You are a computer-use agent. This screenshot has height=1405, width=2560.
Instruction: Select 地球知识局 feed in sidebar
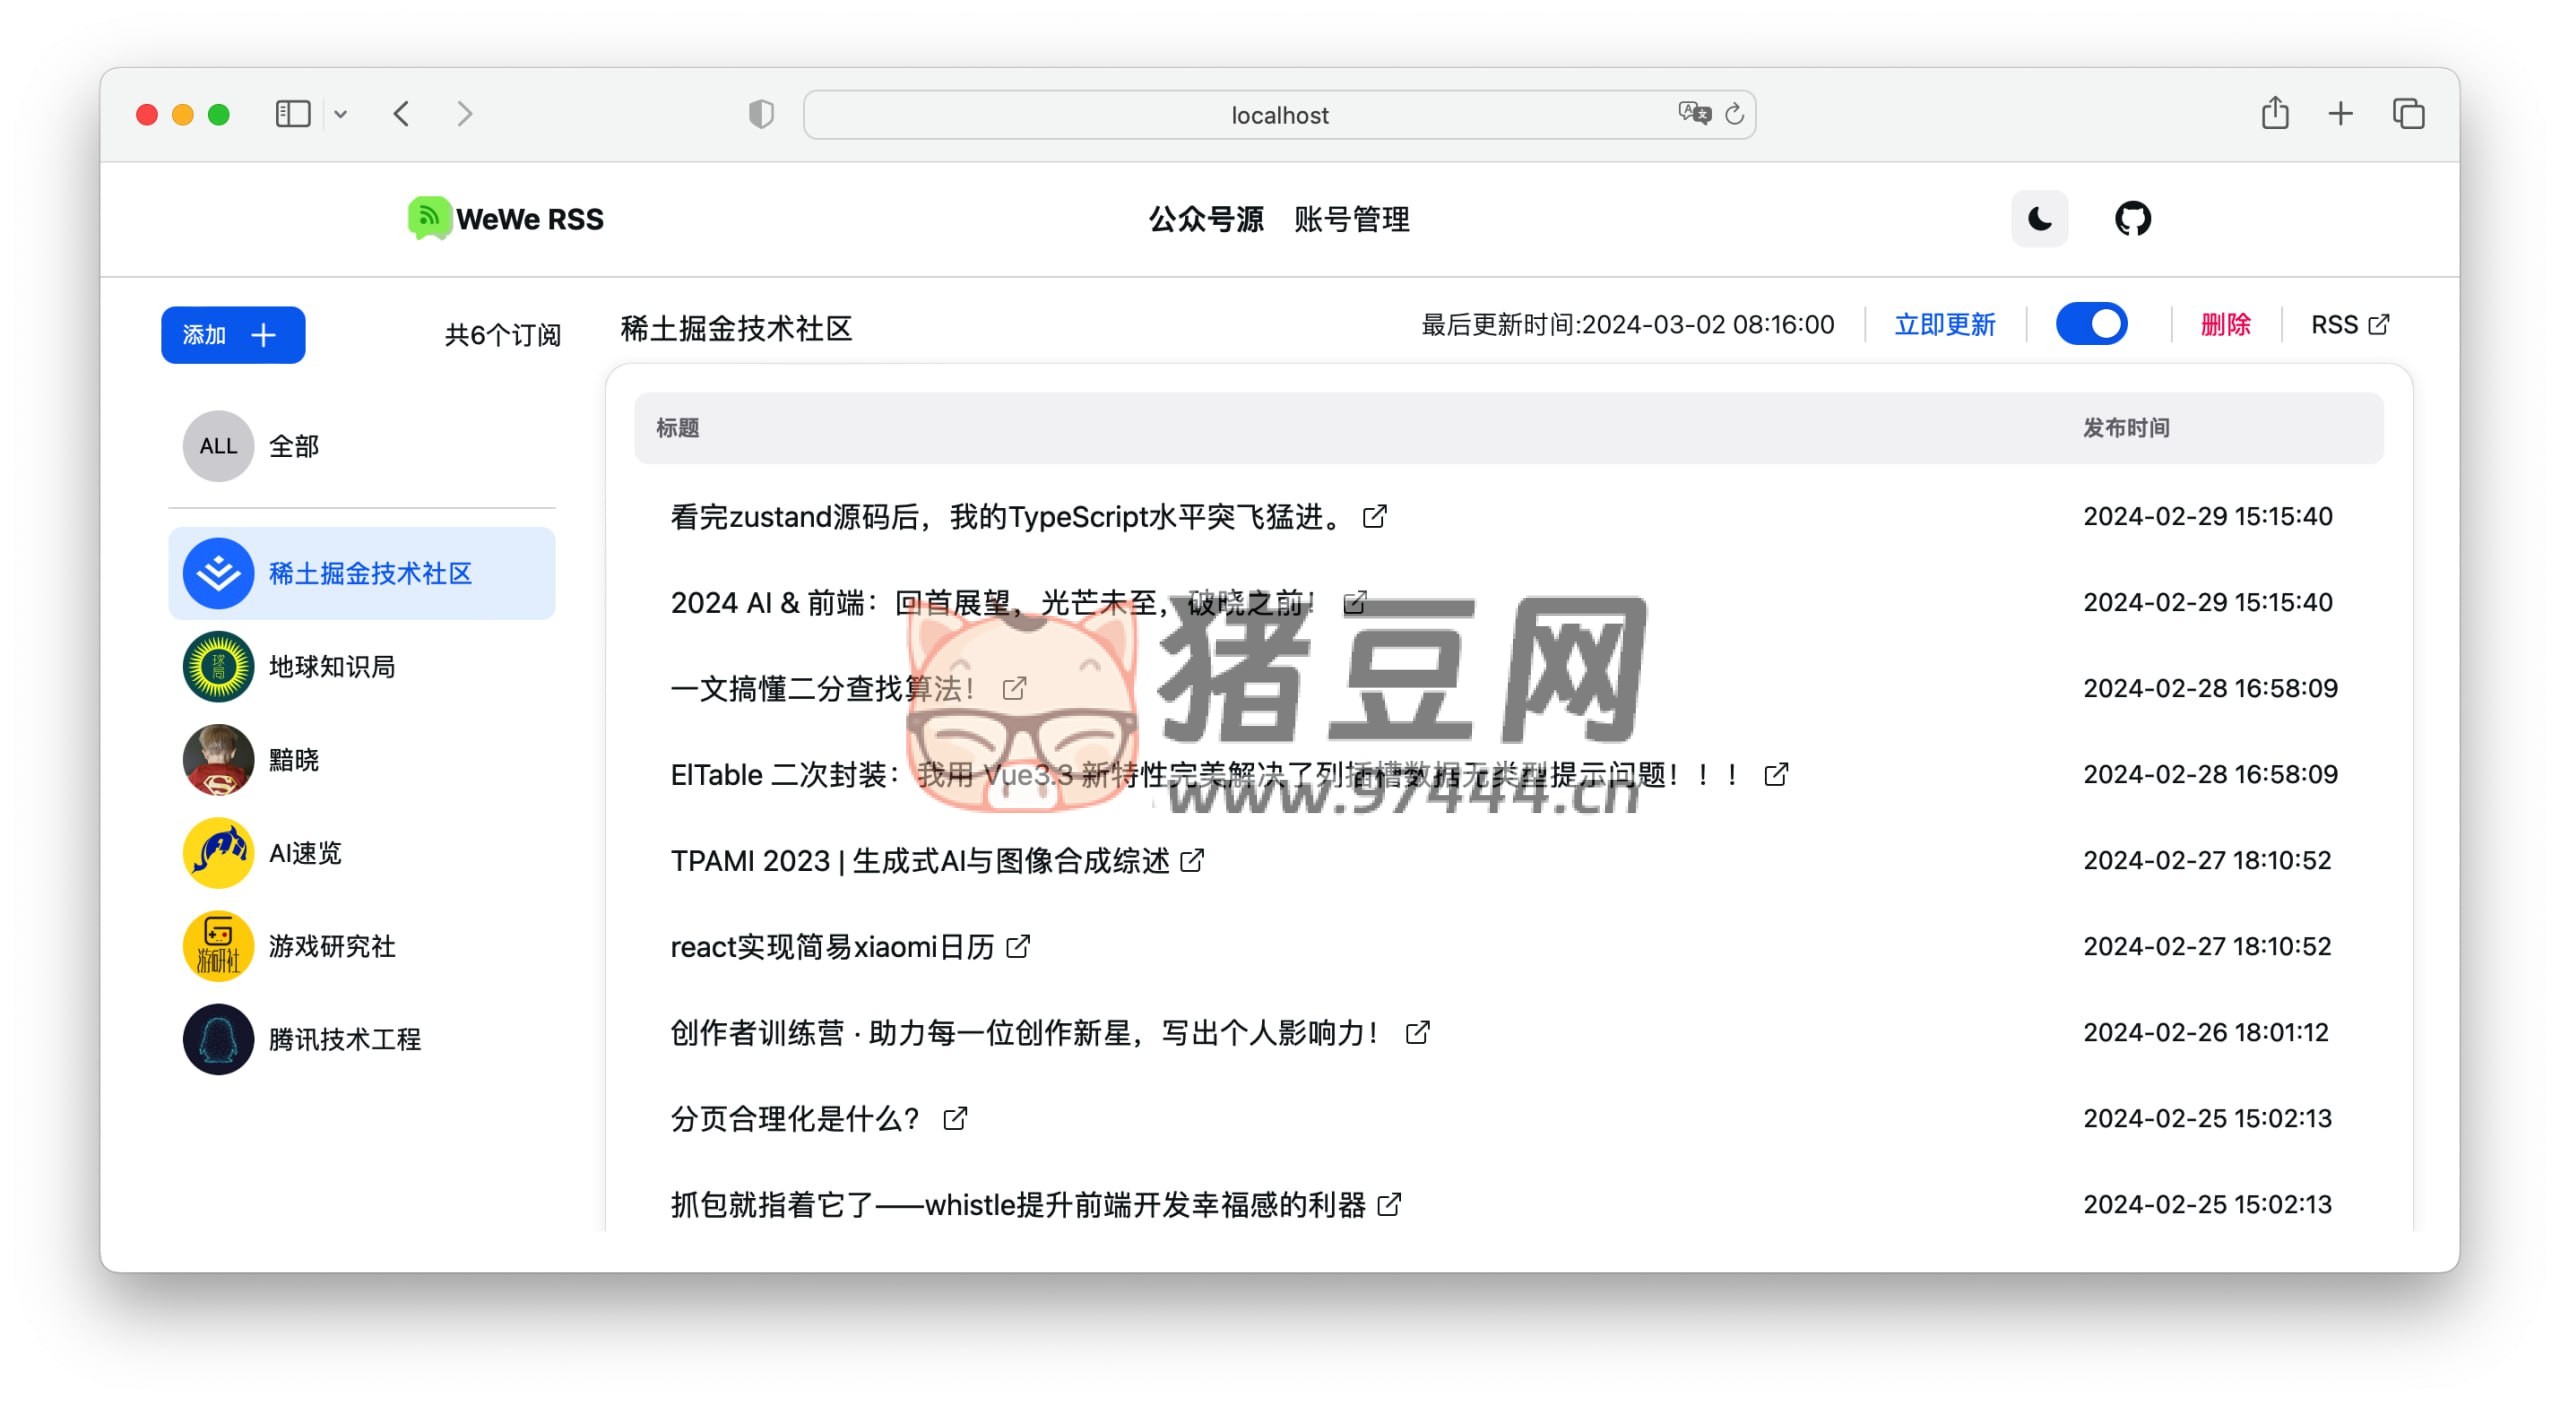pyautogui.click(x=331, y=667)
